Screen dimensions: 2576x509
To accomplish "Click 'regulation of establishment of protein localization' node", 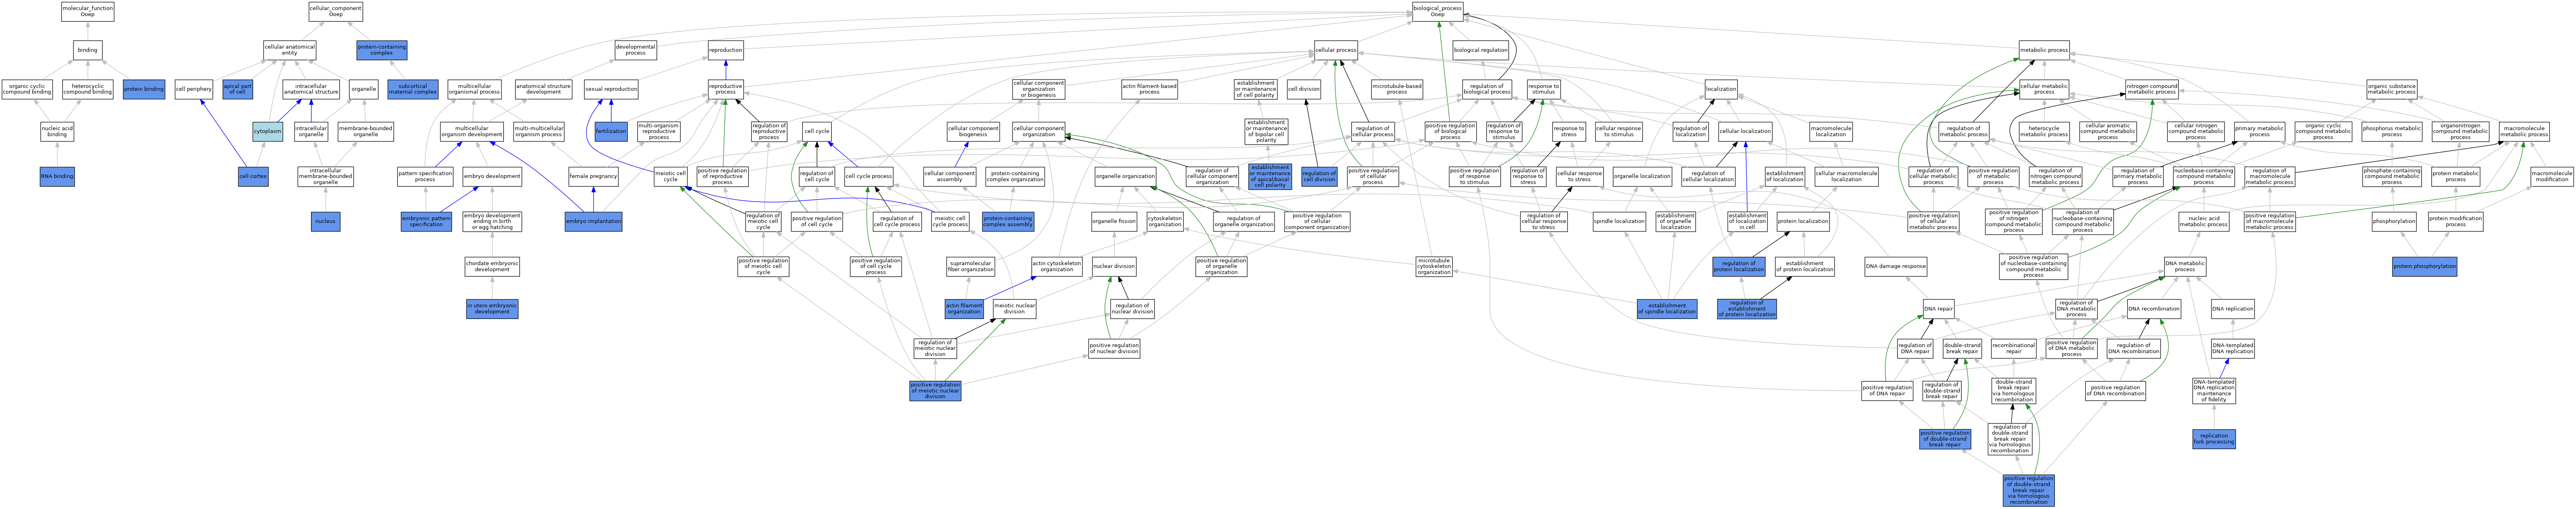I will click(x=1747, y=309).
